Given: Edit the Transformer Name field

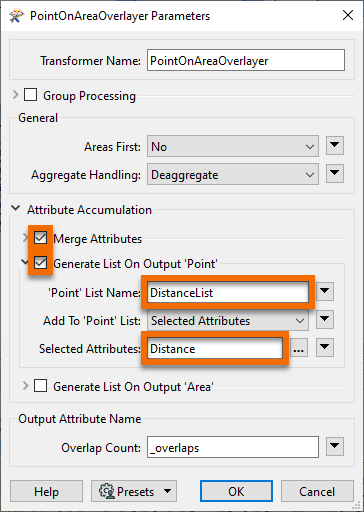Looking at the screenshot, I should (246, 60).
